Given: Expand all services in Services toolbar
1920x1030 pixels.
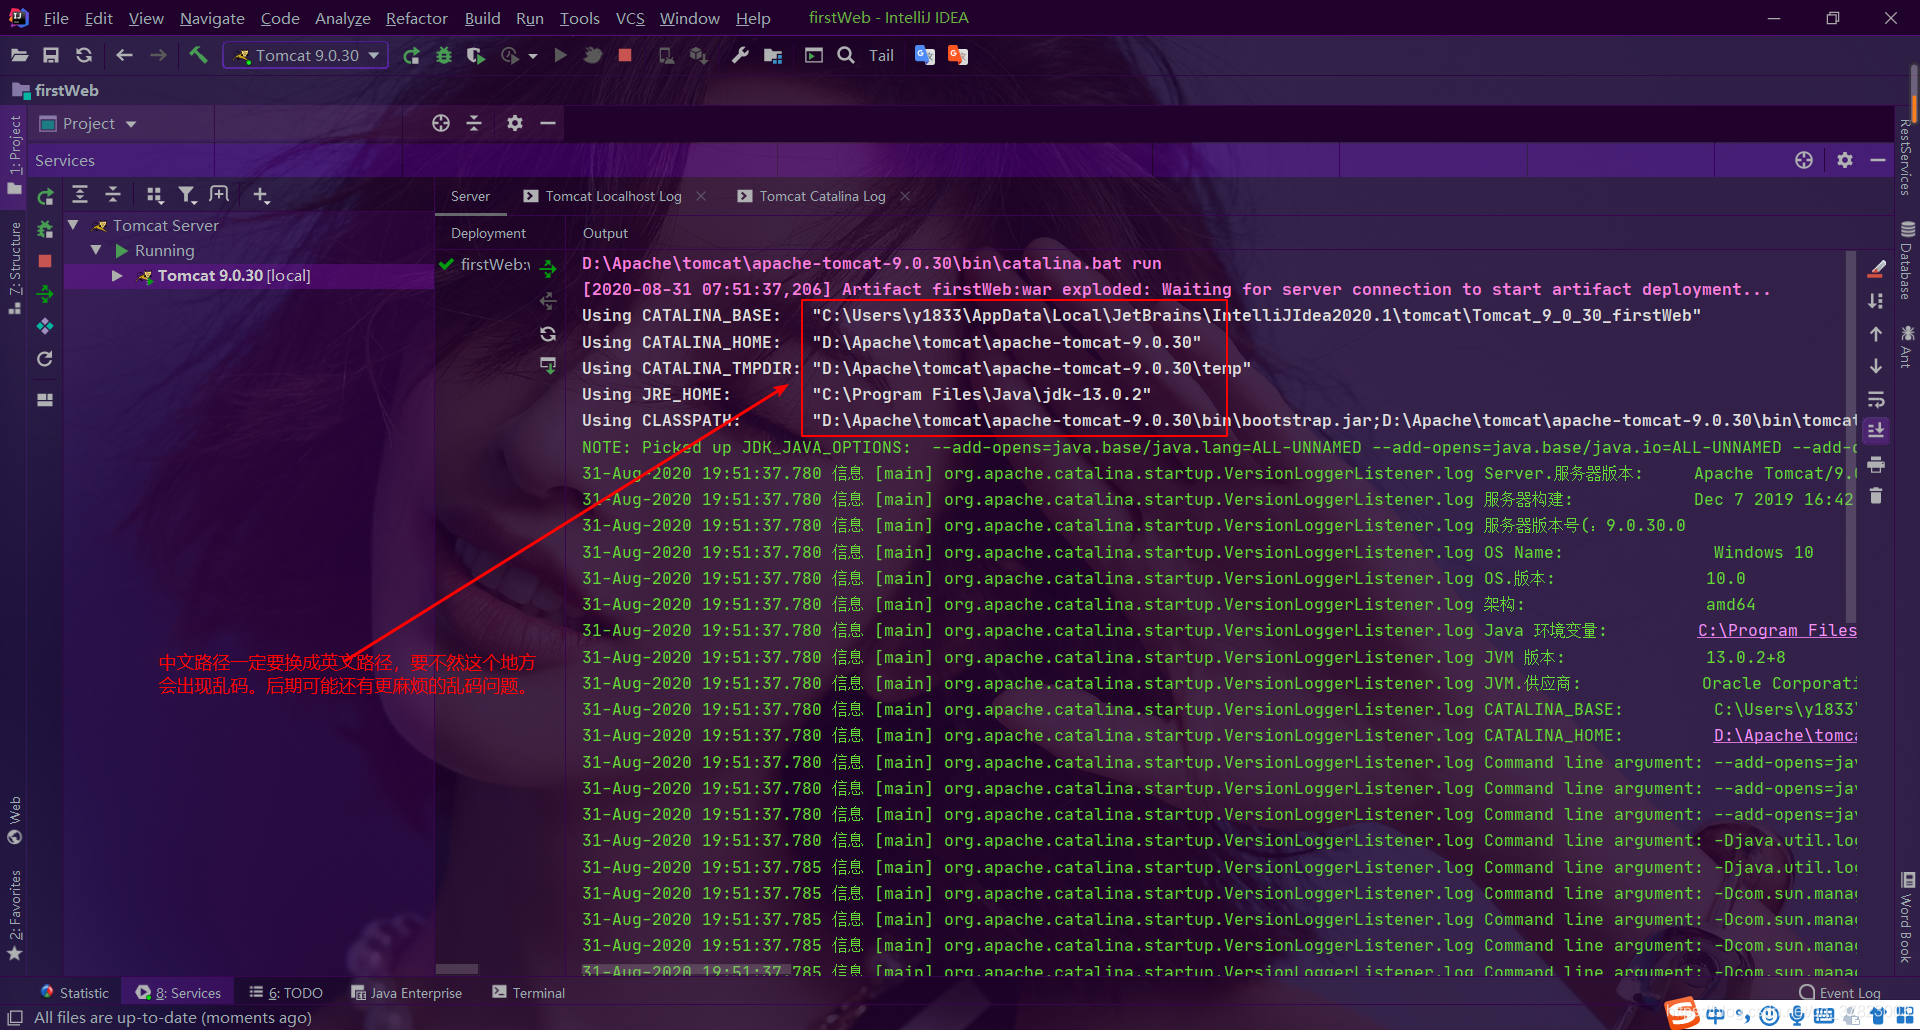Looking at the screenshot, I should click(80, 195).
